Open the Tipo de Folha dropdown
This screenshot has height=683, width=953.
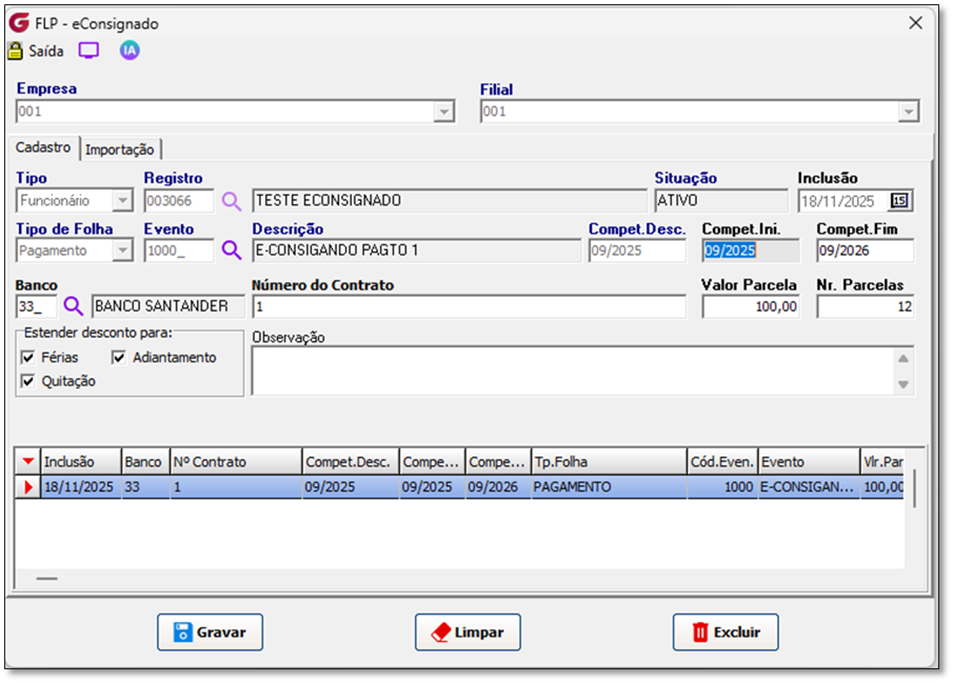coord(123,250)
